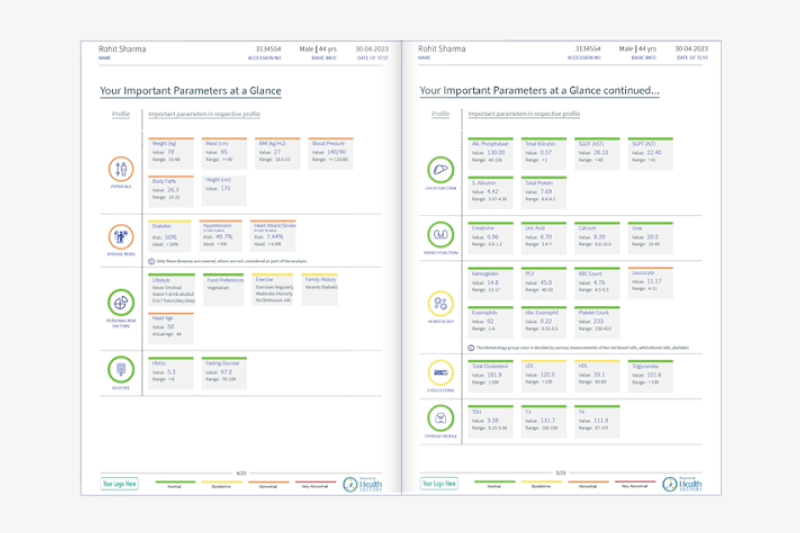800x533 pixels.
Task: Open the Fasting Glucose parameter card
Action: [225, 371]
